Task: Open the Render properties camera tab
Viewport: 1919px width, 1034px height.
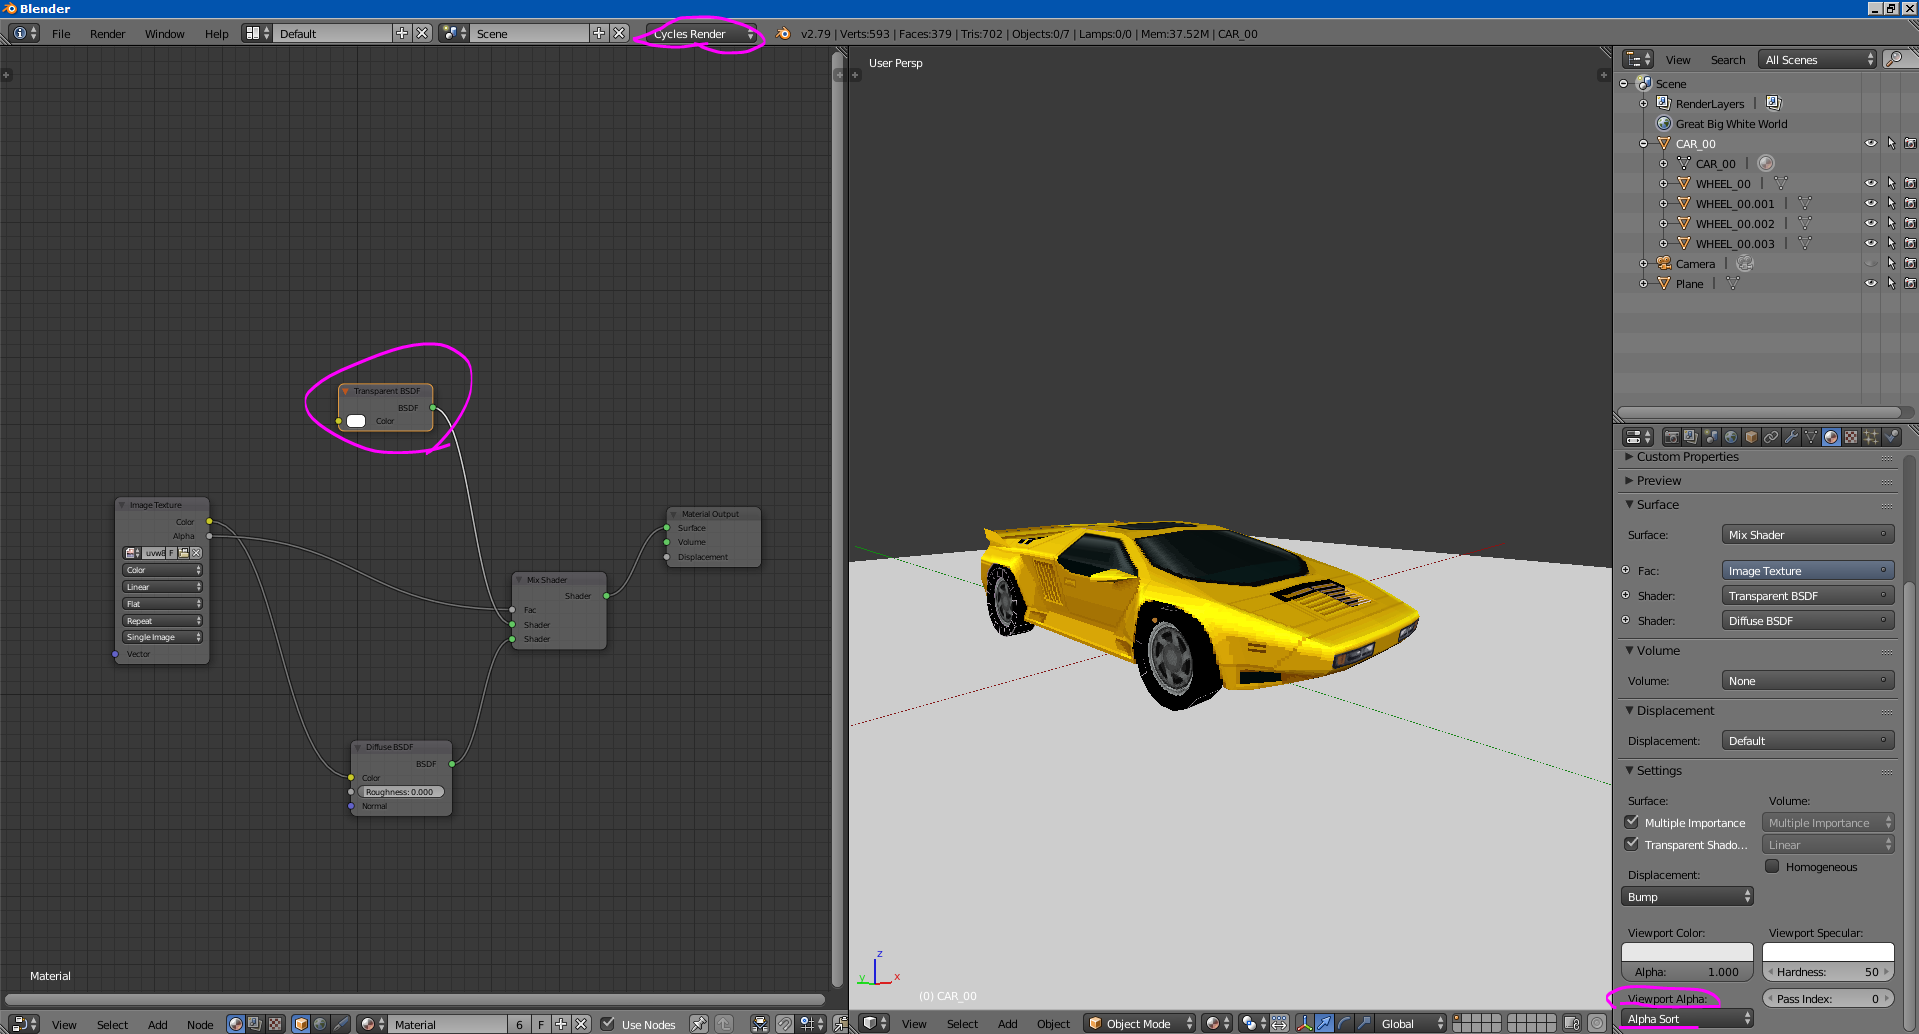Action: [x=1671, y=437]
